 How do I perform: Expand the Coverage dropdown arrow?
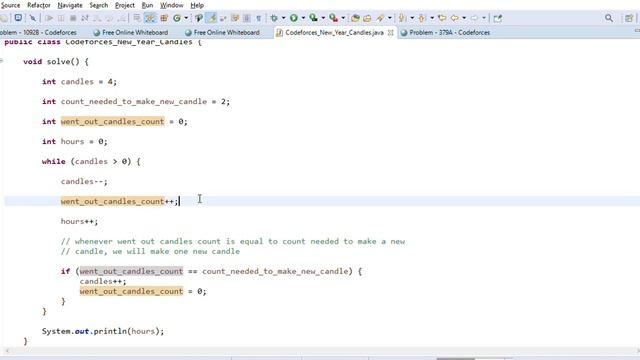click(323, 18)
